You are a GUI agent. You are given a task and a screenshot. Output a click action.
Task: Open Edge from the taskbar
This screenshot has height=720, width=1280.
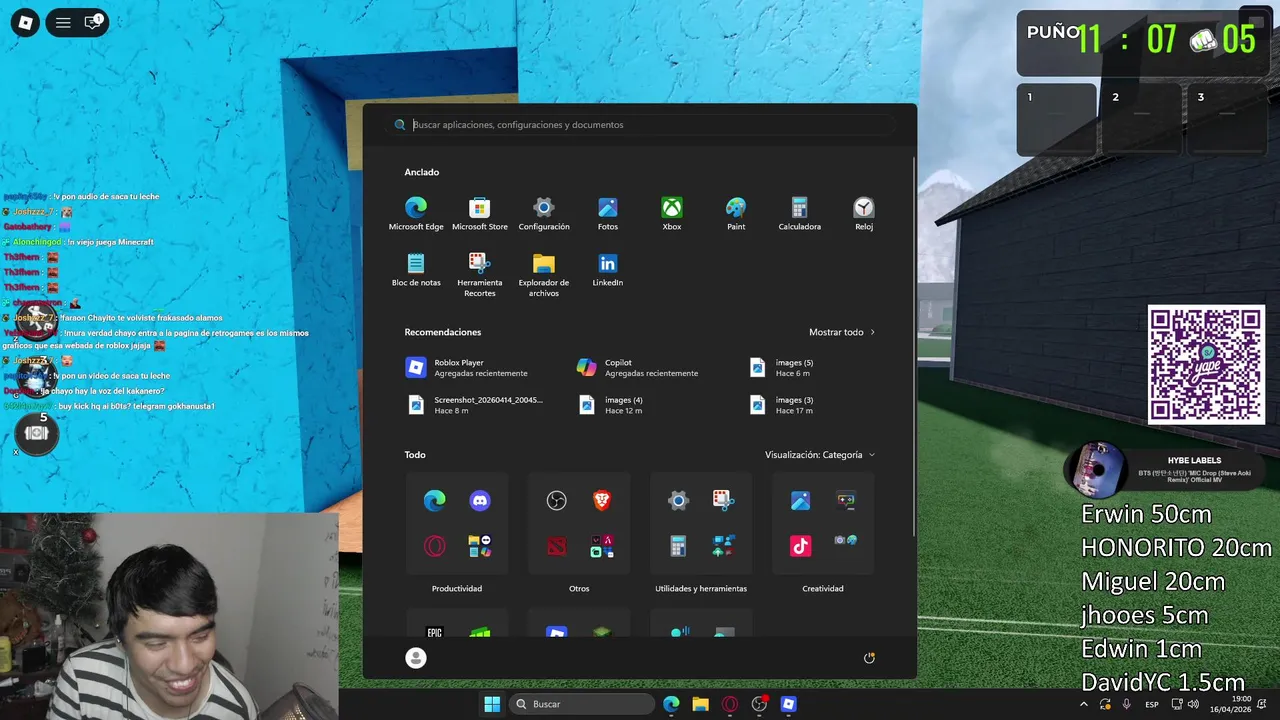point(671,704)
